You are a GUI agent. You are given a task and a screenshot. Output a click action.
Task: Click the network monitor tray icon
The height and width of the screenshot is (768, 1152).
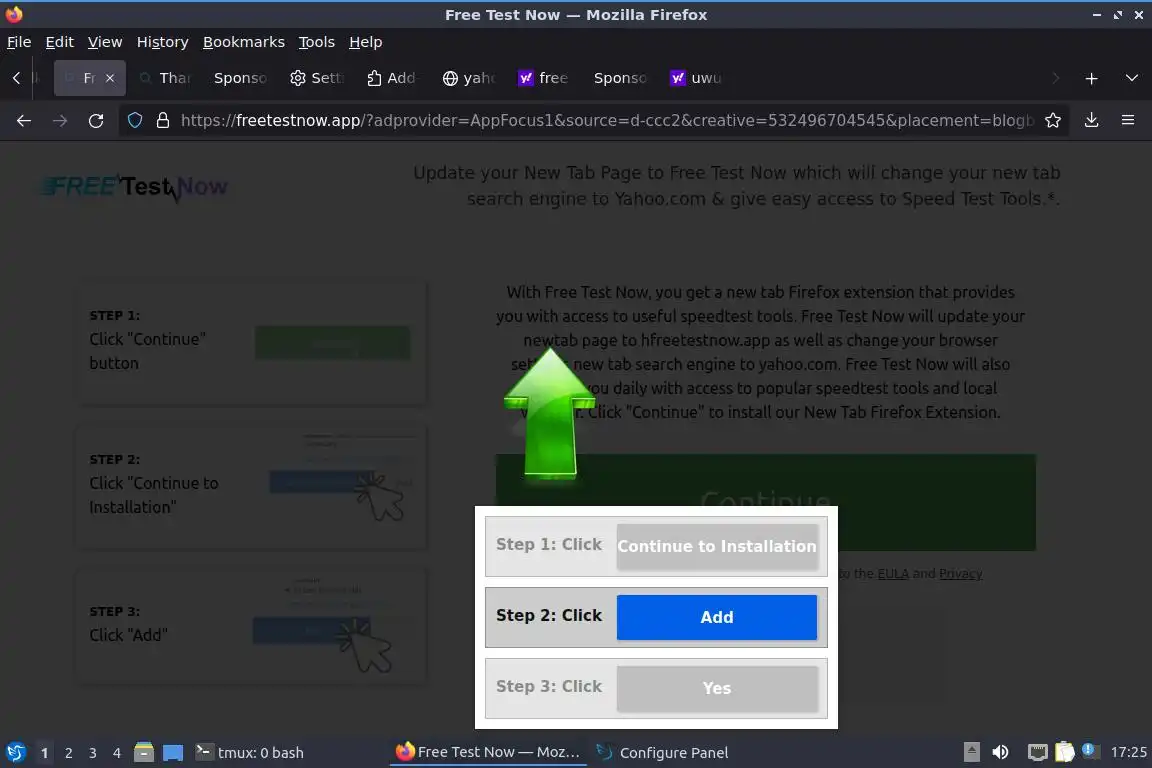click(x=1037, y=752)
